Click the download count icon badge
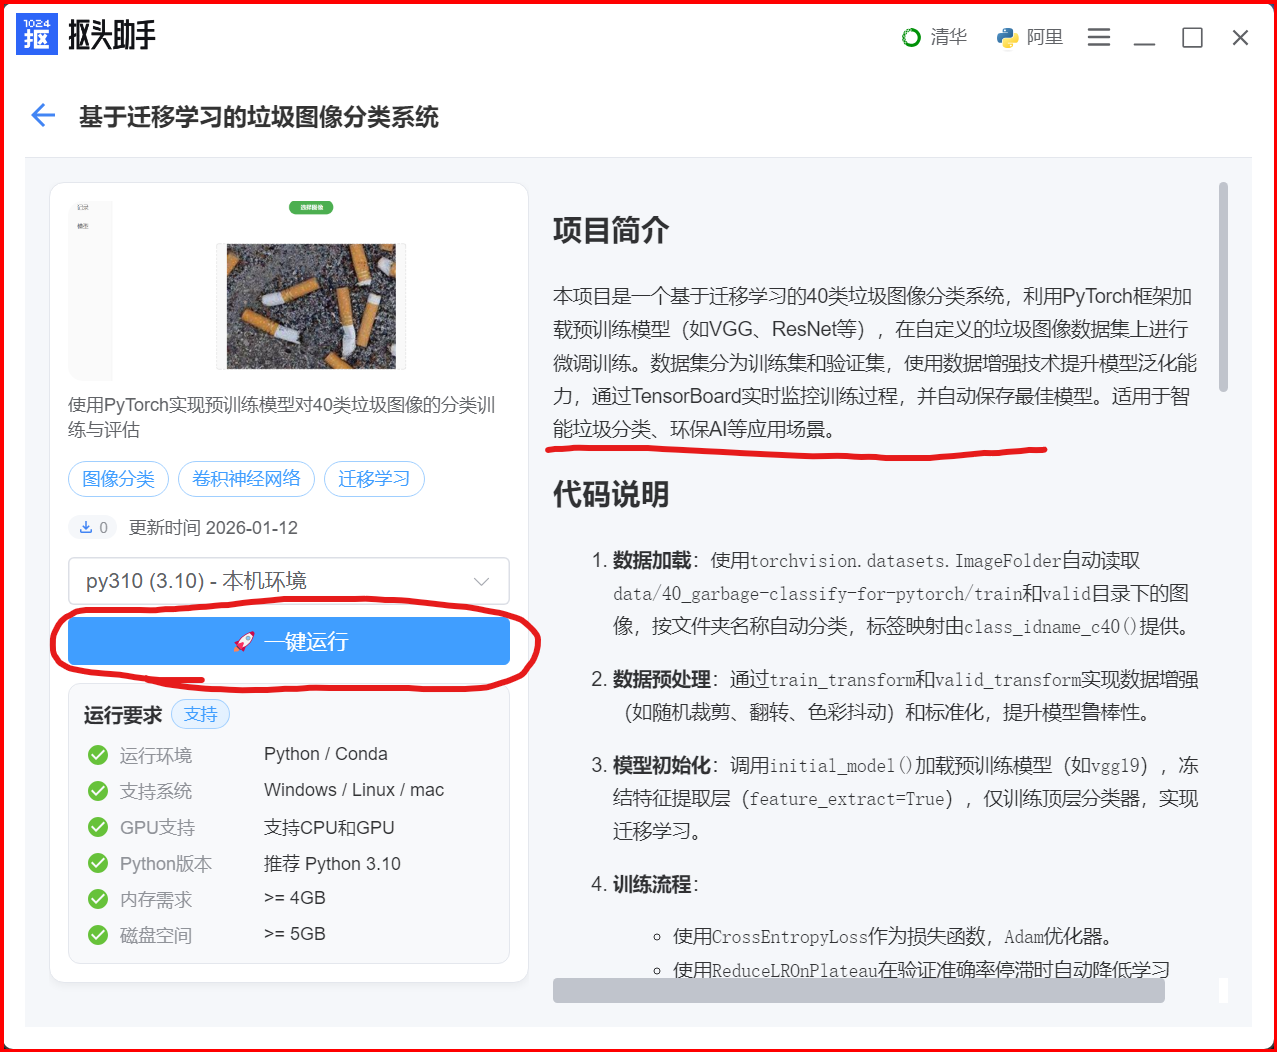This screenshot has height=1052, width=1277. [x=93, y=527]
